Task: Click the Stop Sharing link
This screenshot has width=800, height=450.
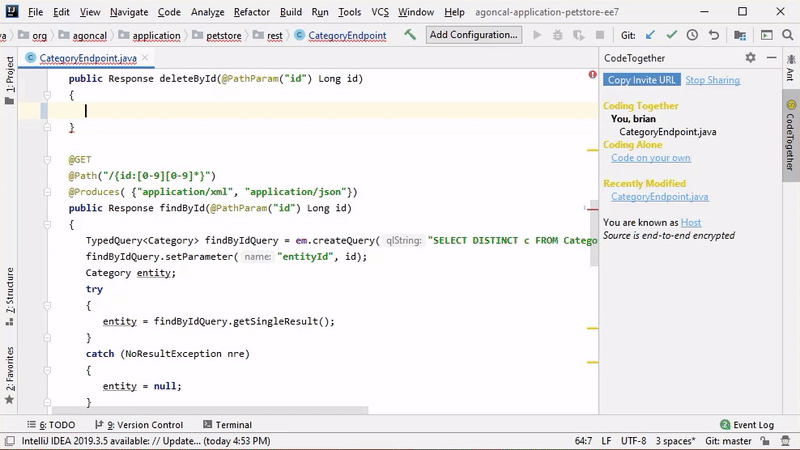Action: 712,80
